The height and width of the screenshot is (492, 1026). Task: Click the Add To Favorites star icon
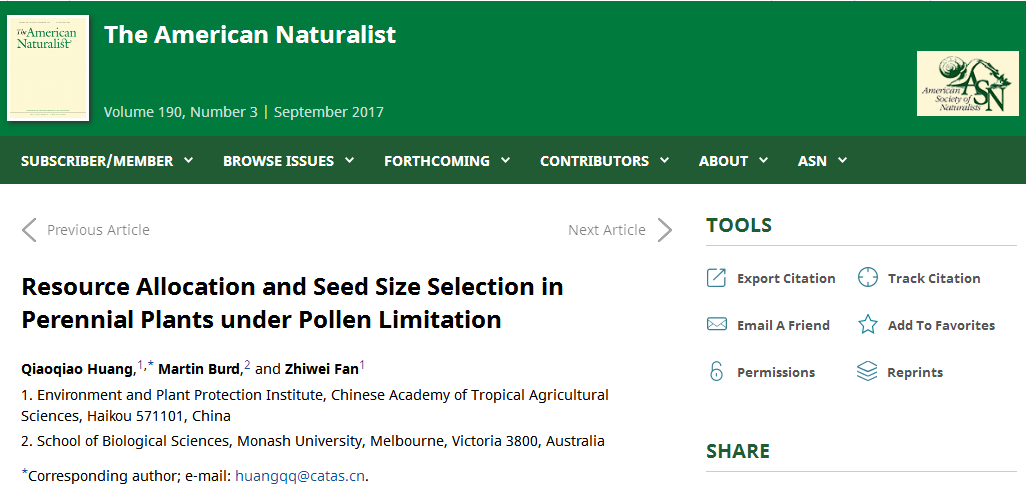click(867, 325)
